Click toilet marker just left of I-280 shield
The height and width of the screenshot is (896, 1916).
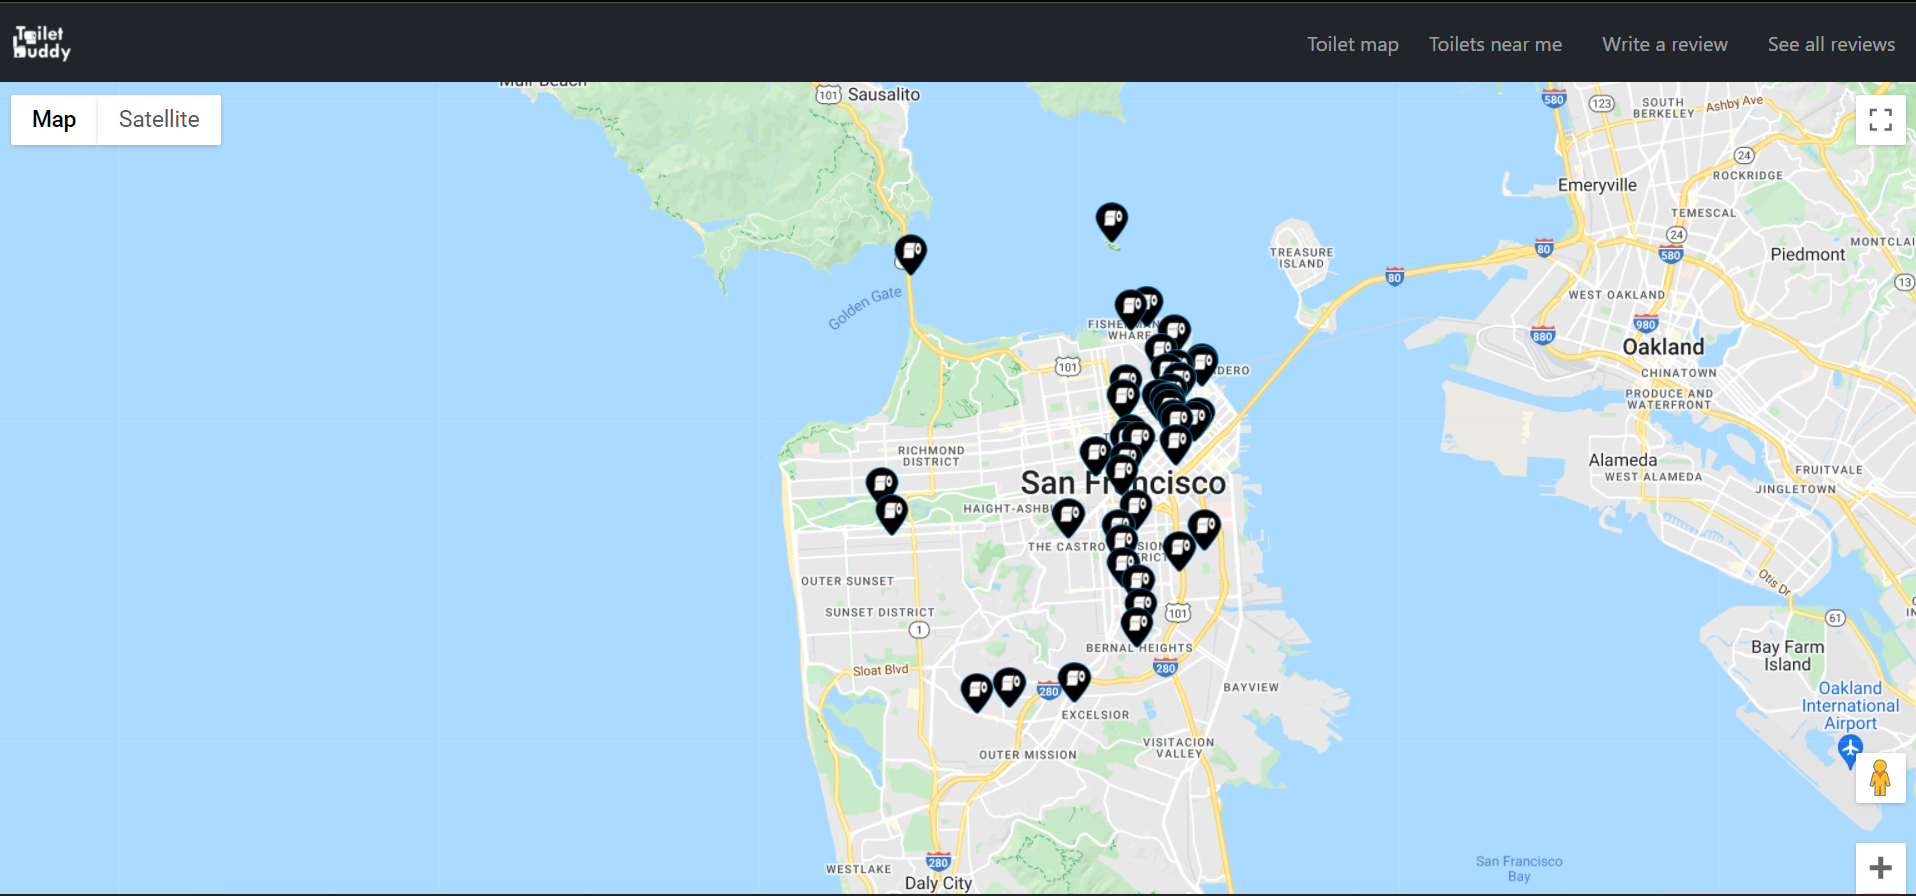coord(1010,686)
